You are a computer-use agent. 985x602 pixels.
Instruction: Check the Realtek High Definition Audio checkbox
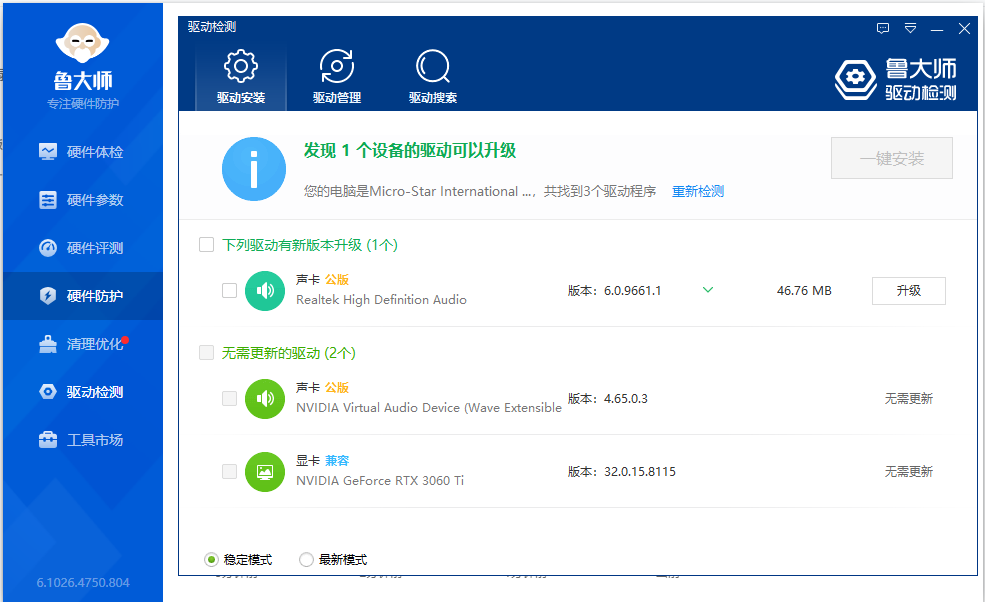click(x=229, y=290)
